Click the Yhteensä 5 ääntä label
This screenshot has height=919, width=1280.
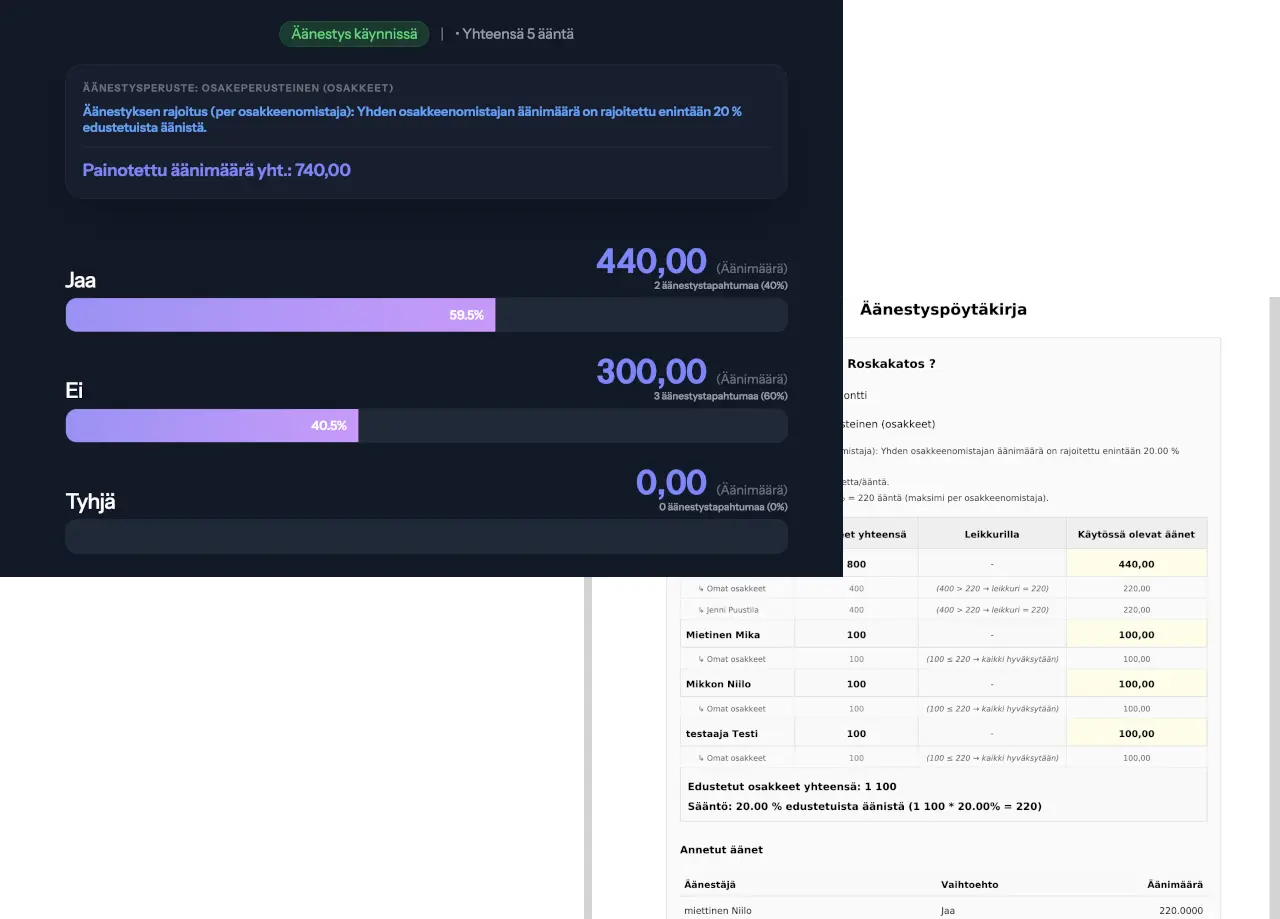pos(517,34)
